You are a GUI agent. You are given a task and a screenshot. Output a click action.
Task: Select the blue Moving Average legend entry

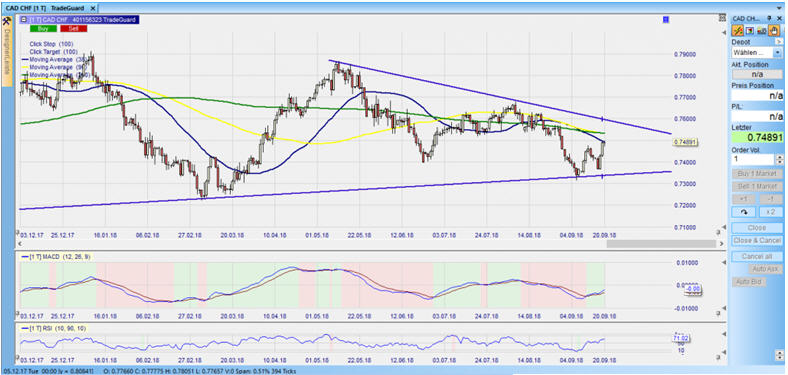click(54, 59)
